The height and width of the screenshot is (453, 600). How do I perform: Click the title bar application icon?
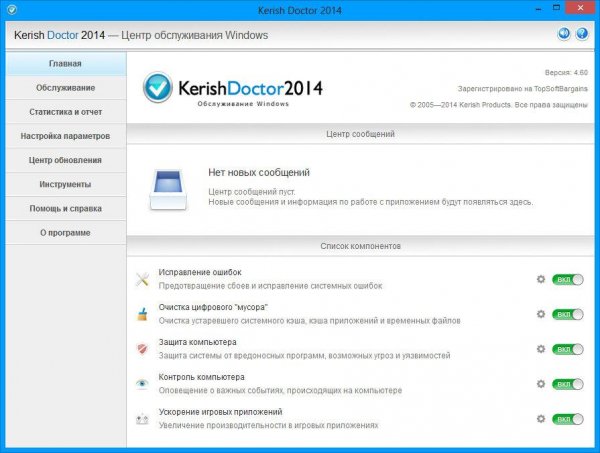coord(12,10)
